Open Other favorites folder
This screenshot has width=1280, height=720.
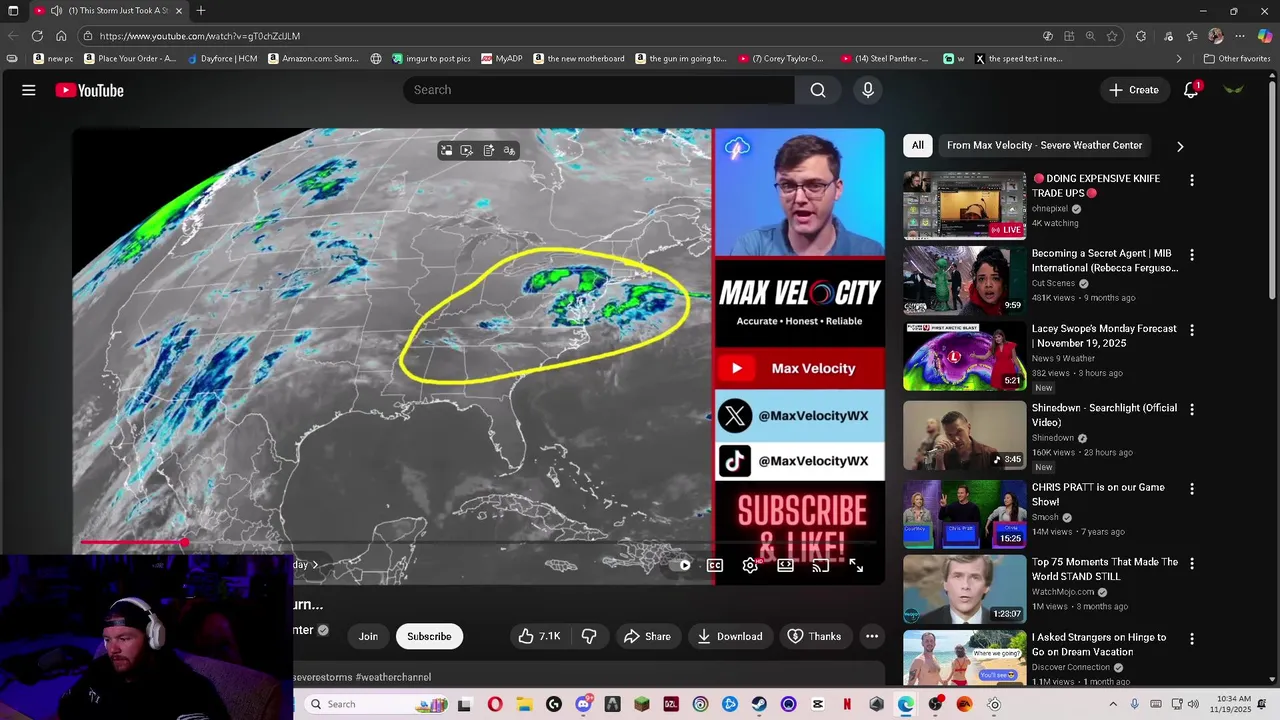(1237, 59)
